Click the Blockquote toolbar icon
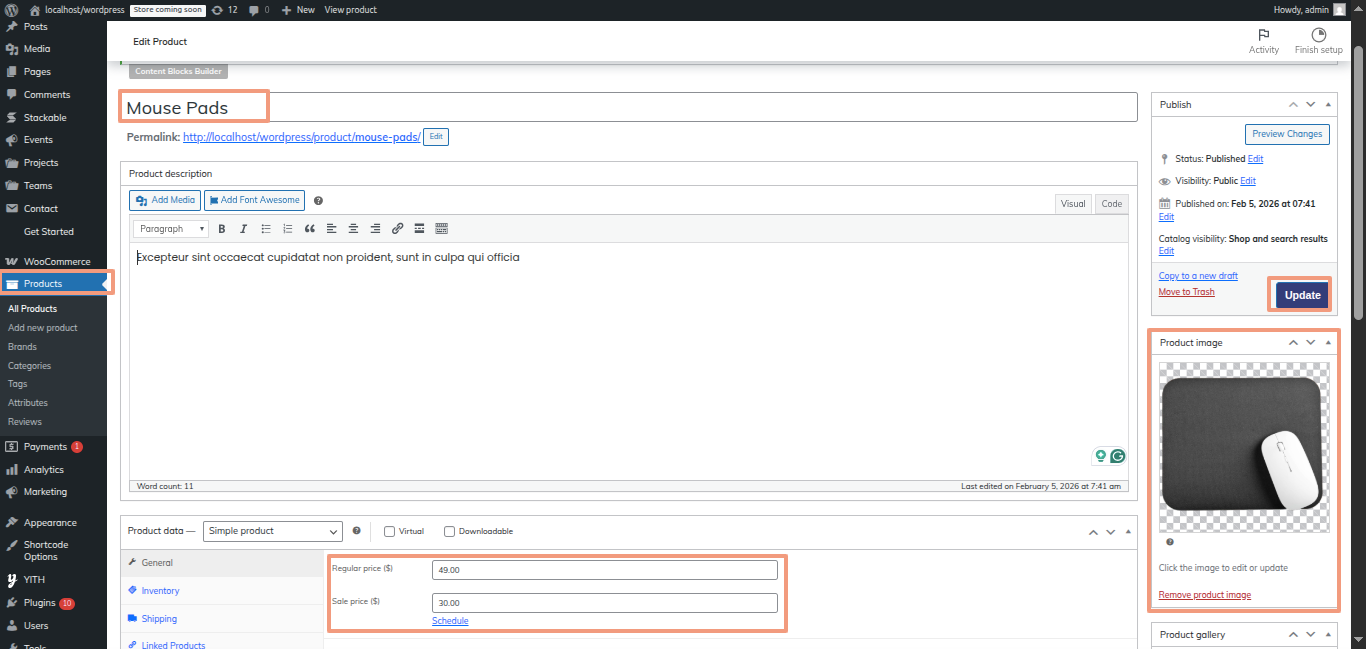This screenshot has width=1366, height=649. (x=310, y=229)
